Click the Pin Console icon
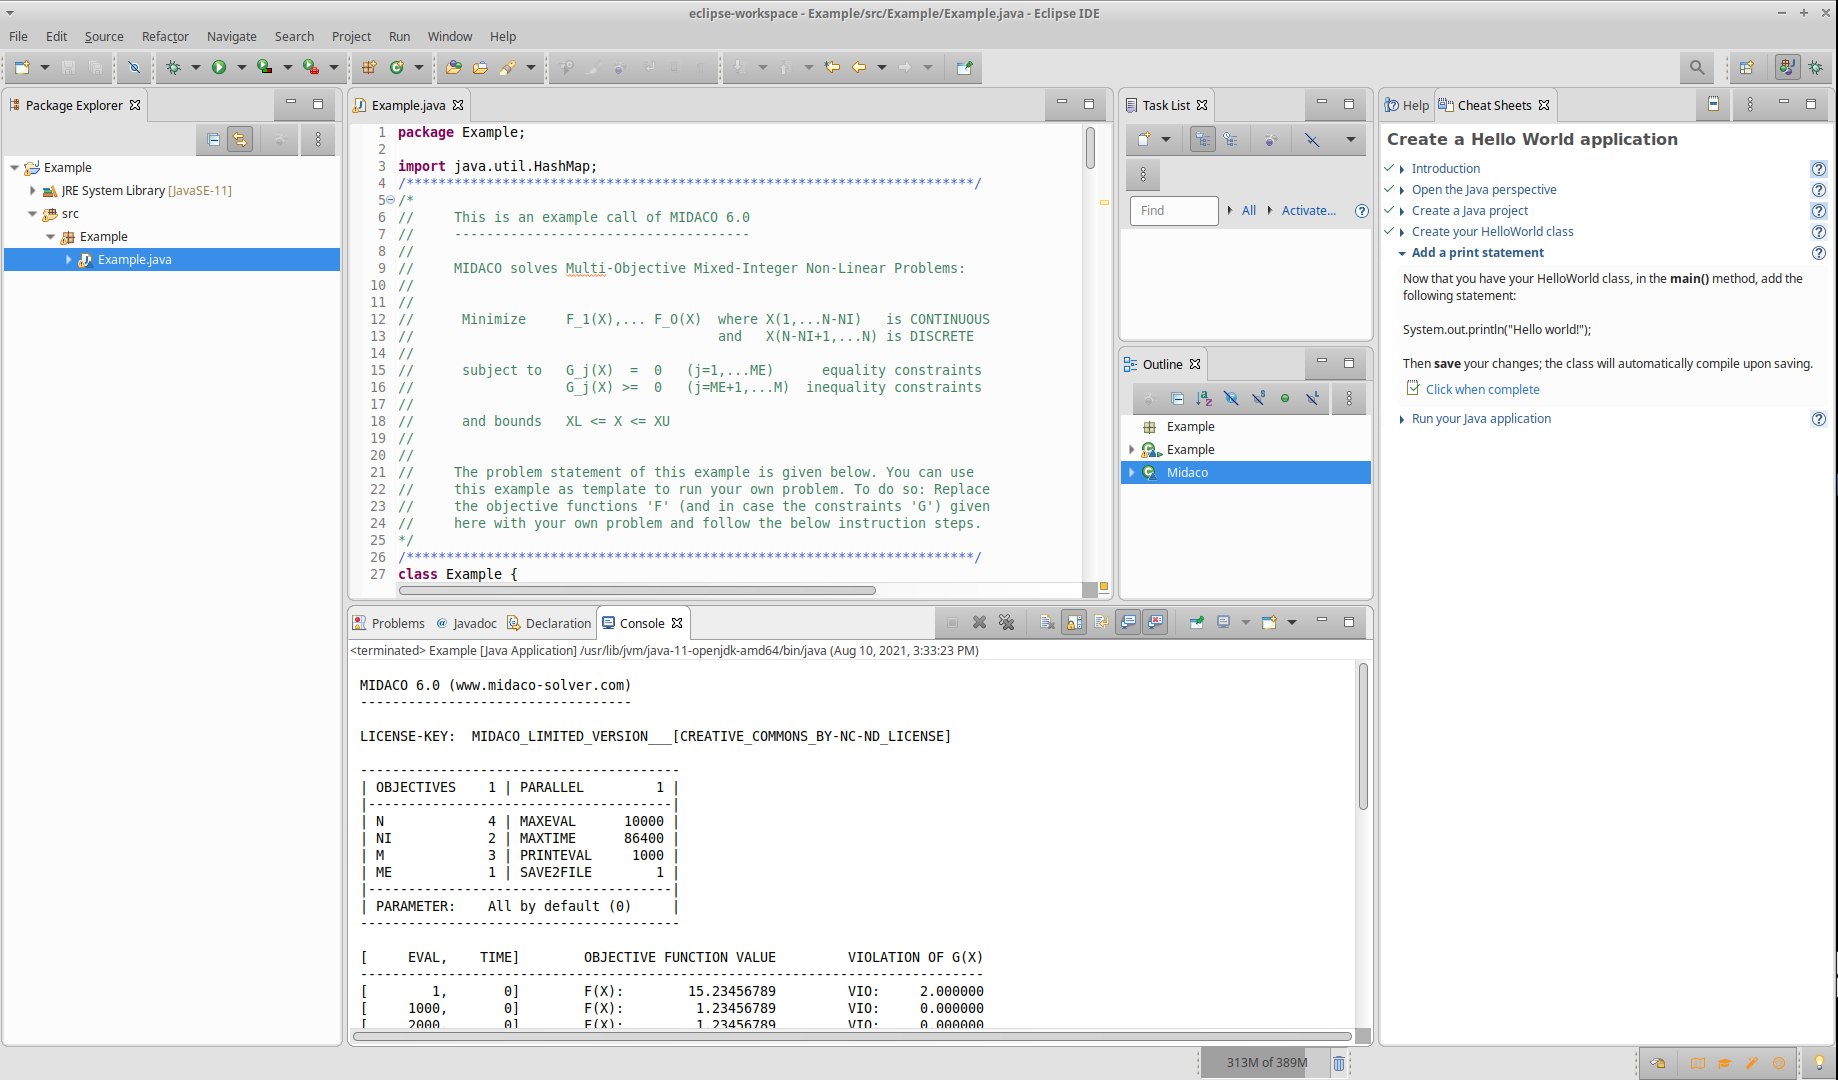 pyautogui.click(x=1196, y=622)
